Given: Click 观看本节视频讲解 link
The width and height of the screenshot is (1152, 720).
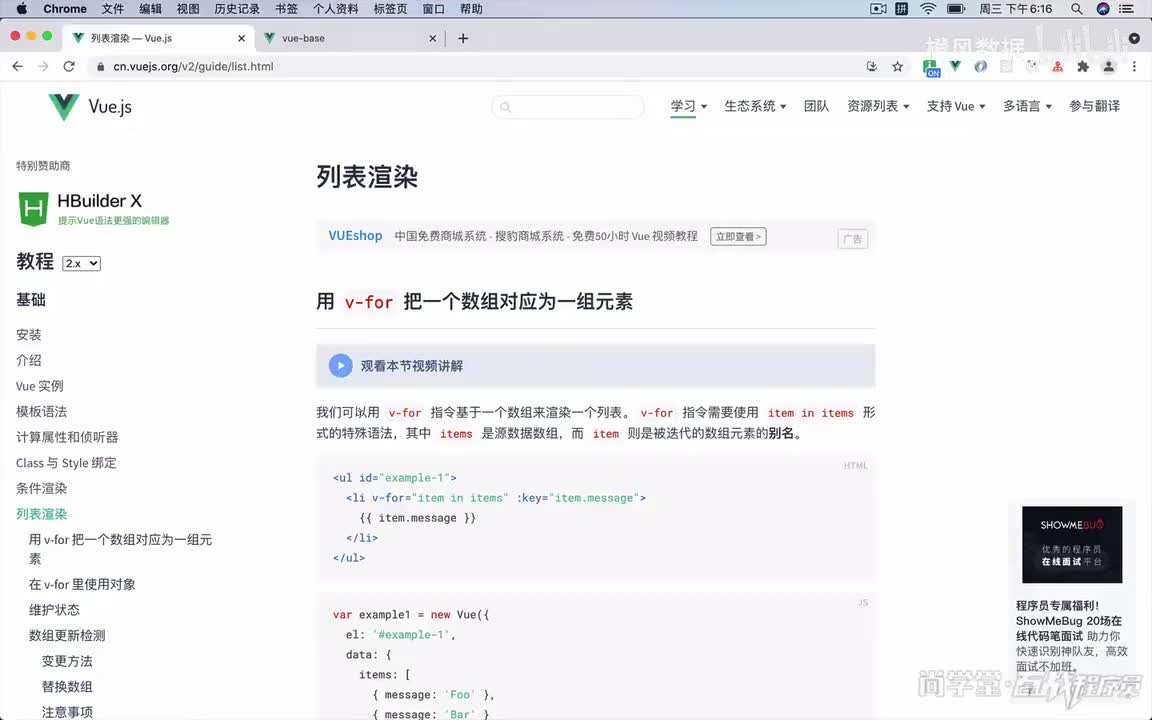Looking at the screenshot, I should pos(411,366).
